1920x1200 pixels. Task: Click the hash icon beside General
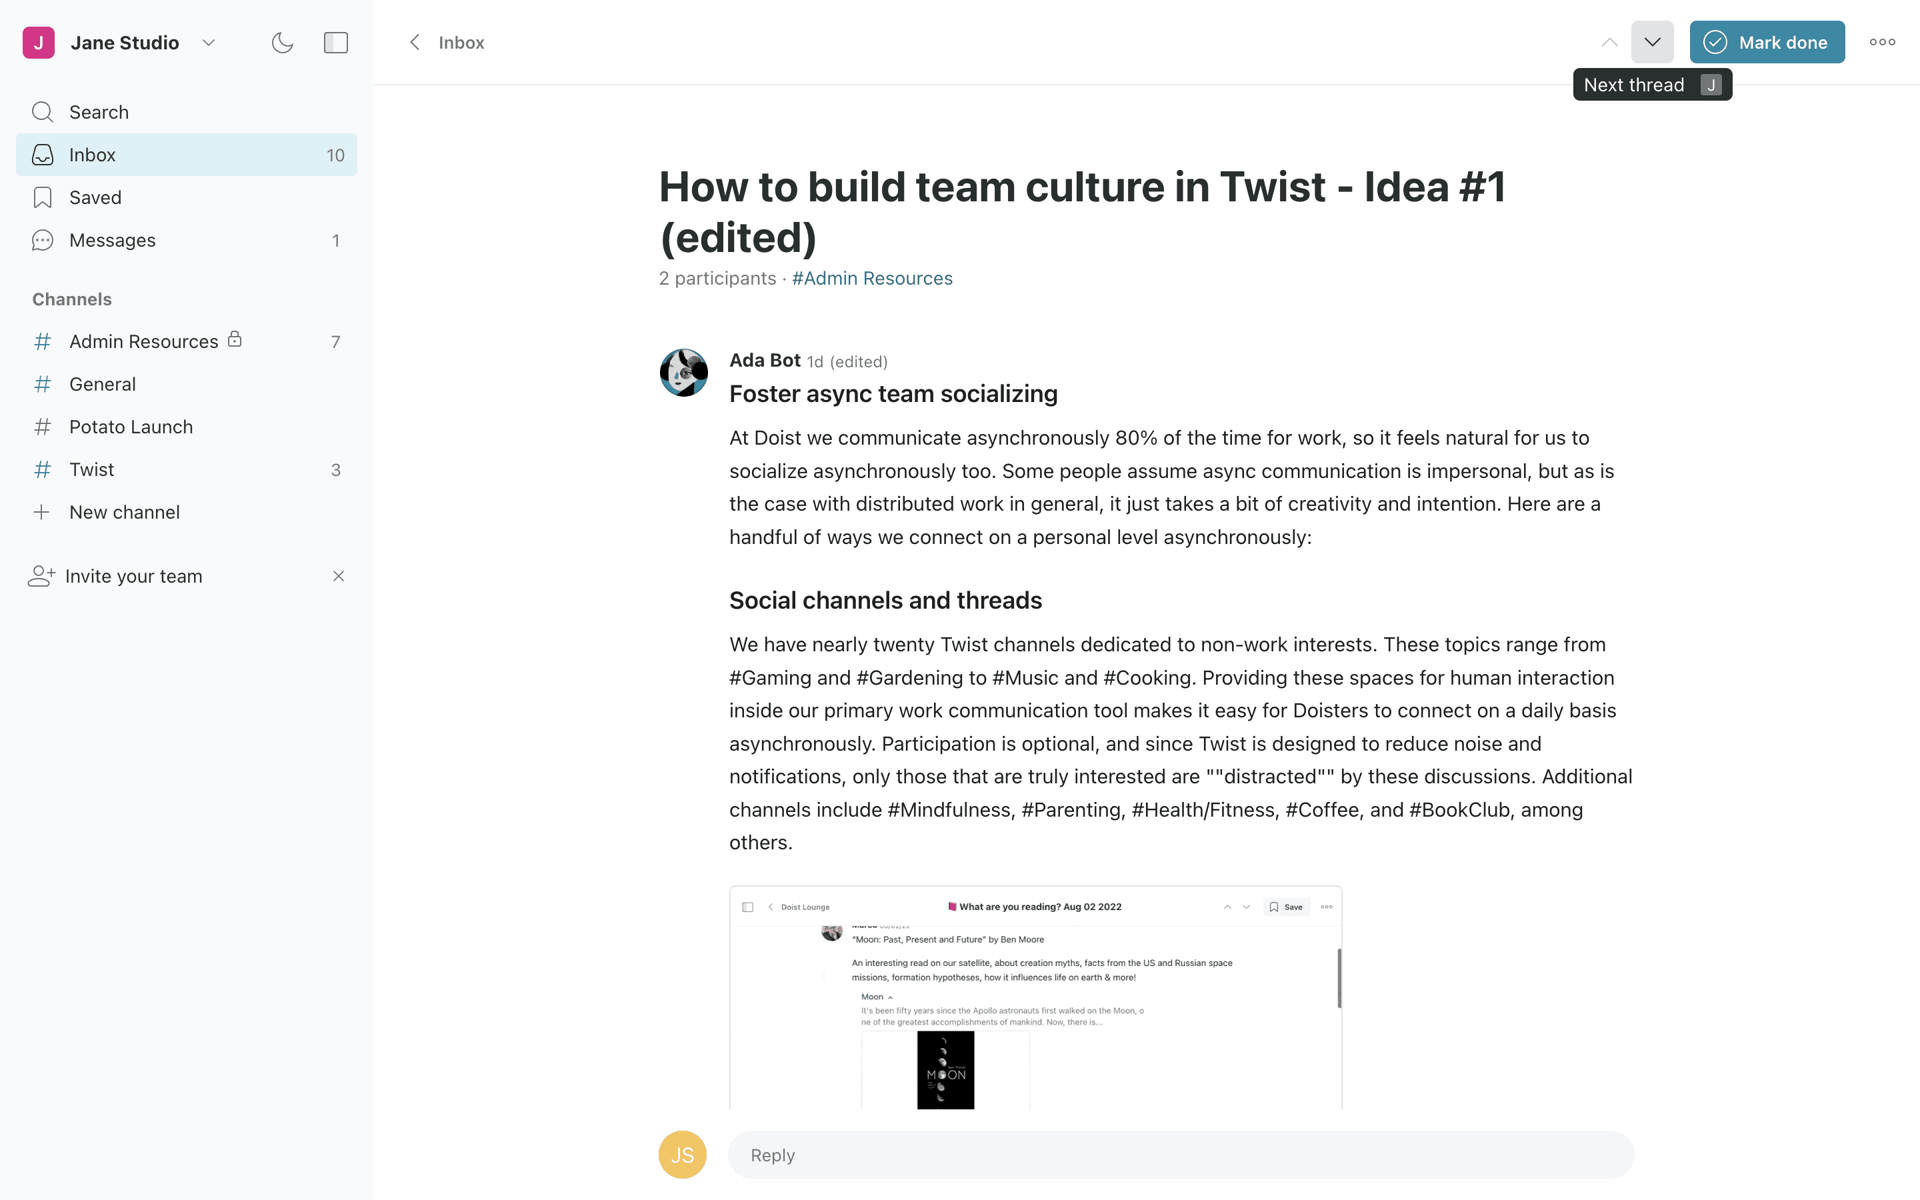42,384
